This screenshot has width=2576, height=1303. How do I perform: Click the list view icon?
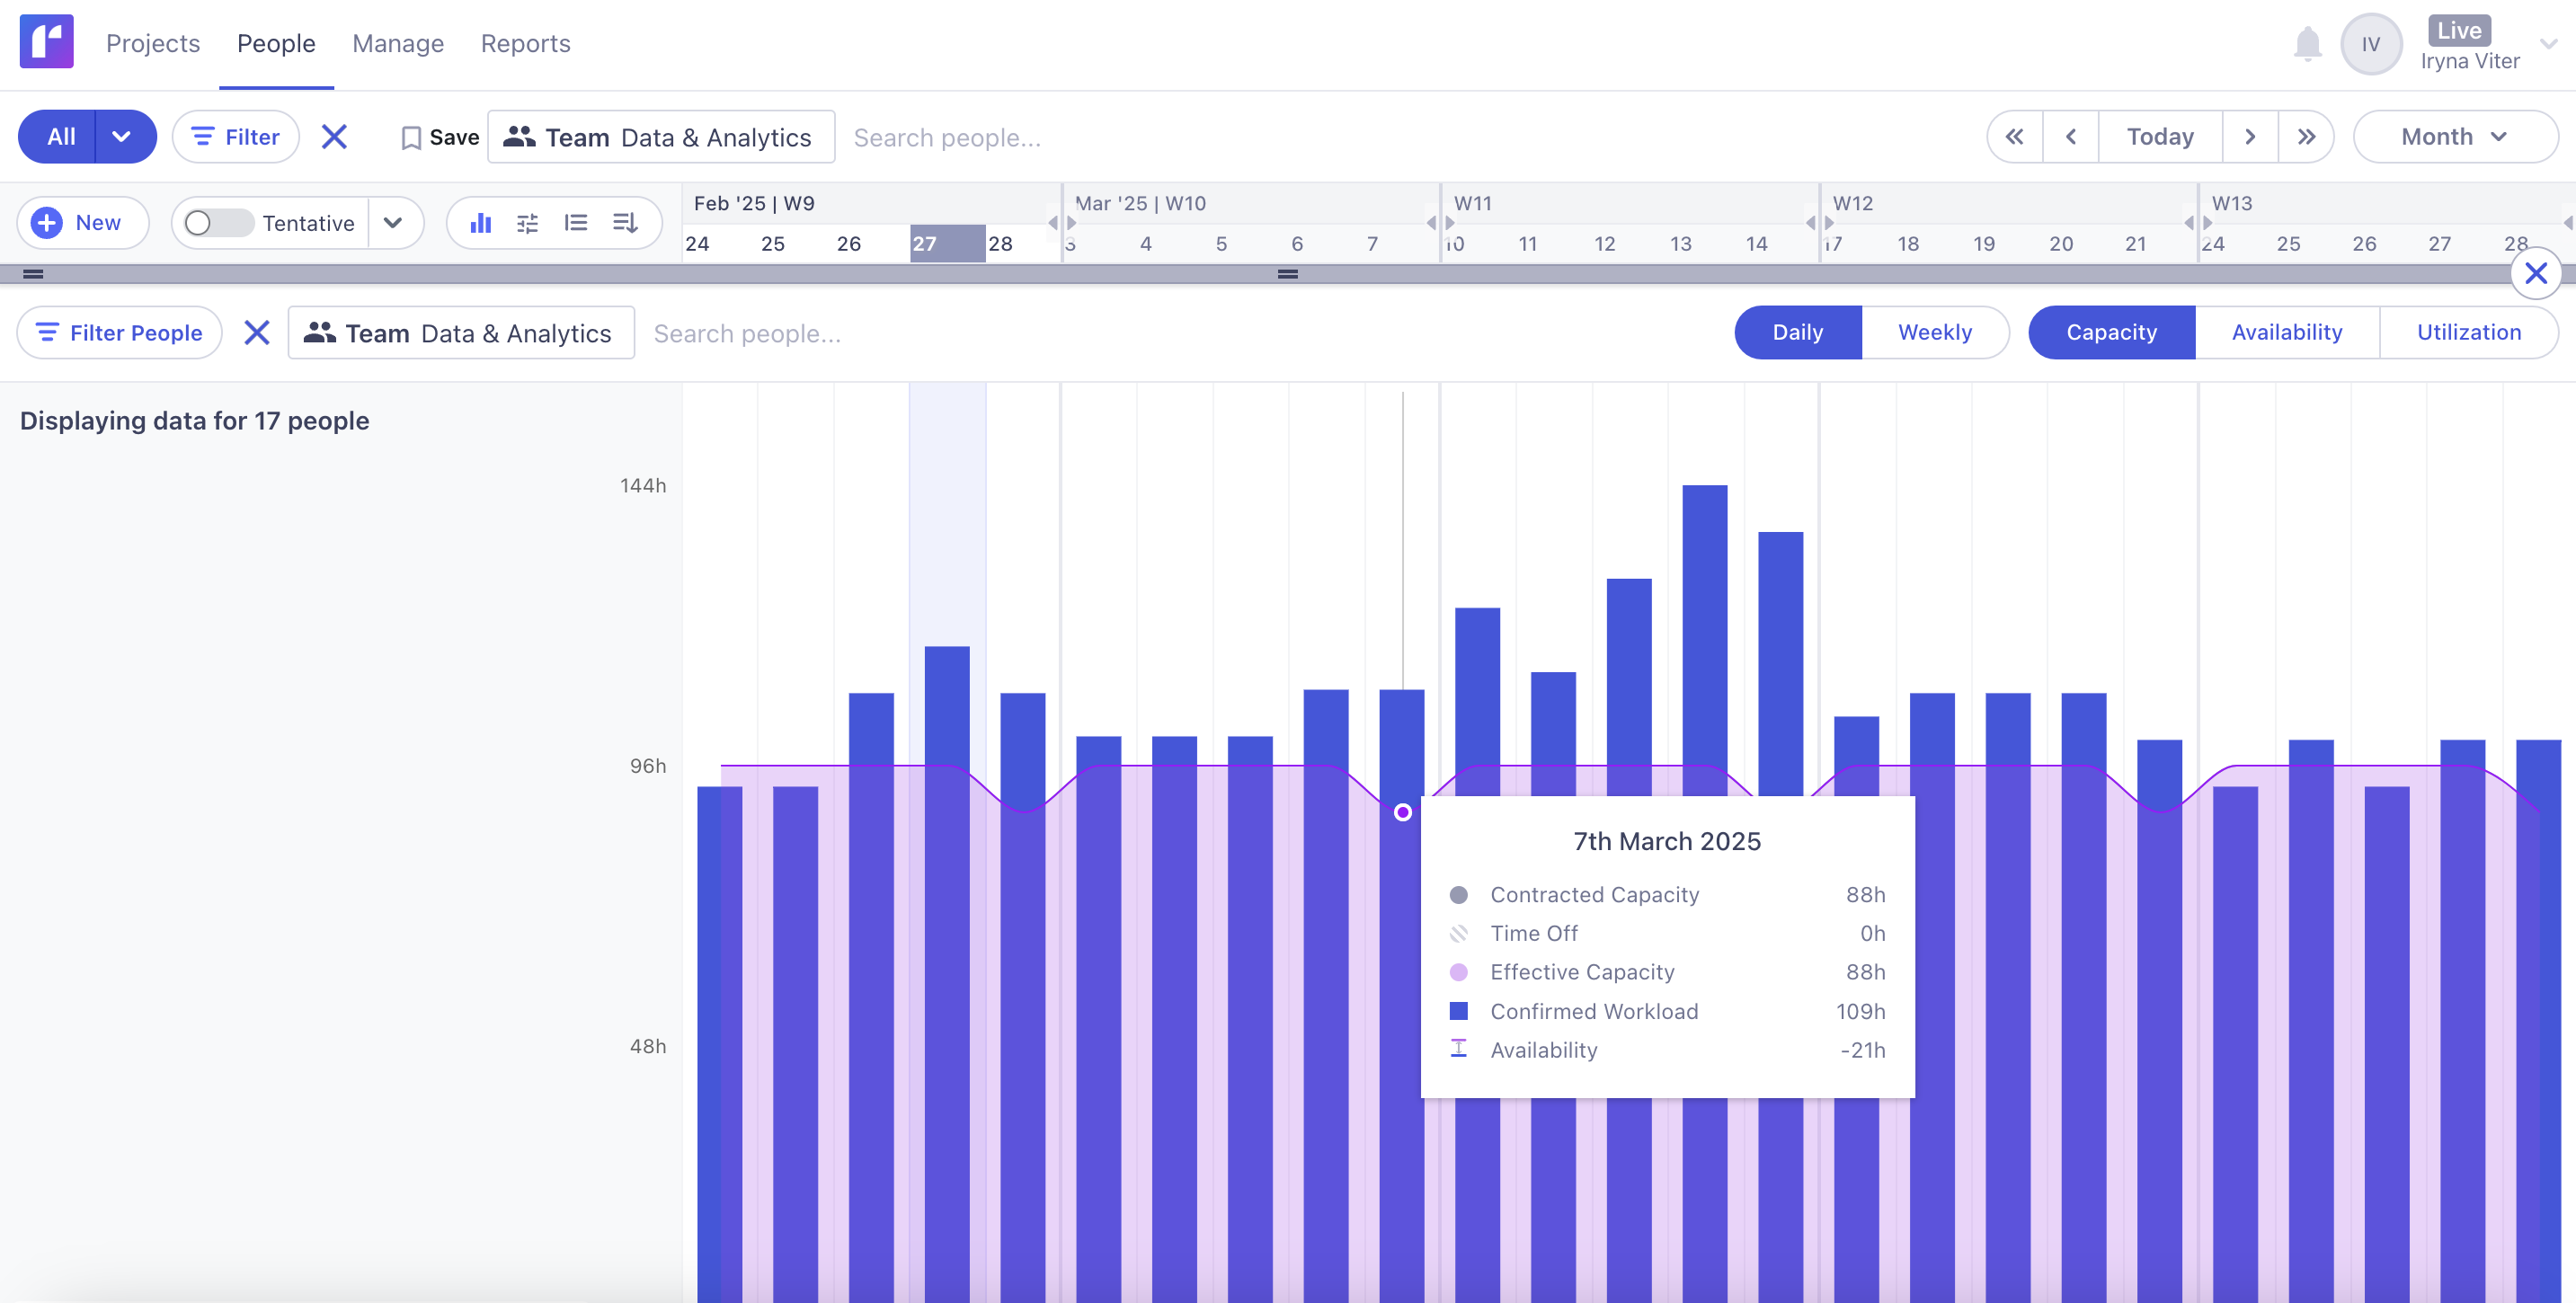tap(575, 223)
